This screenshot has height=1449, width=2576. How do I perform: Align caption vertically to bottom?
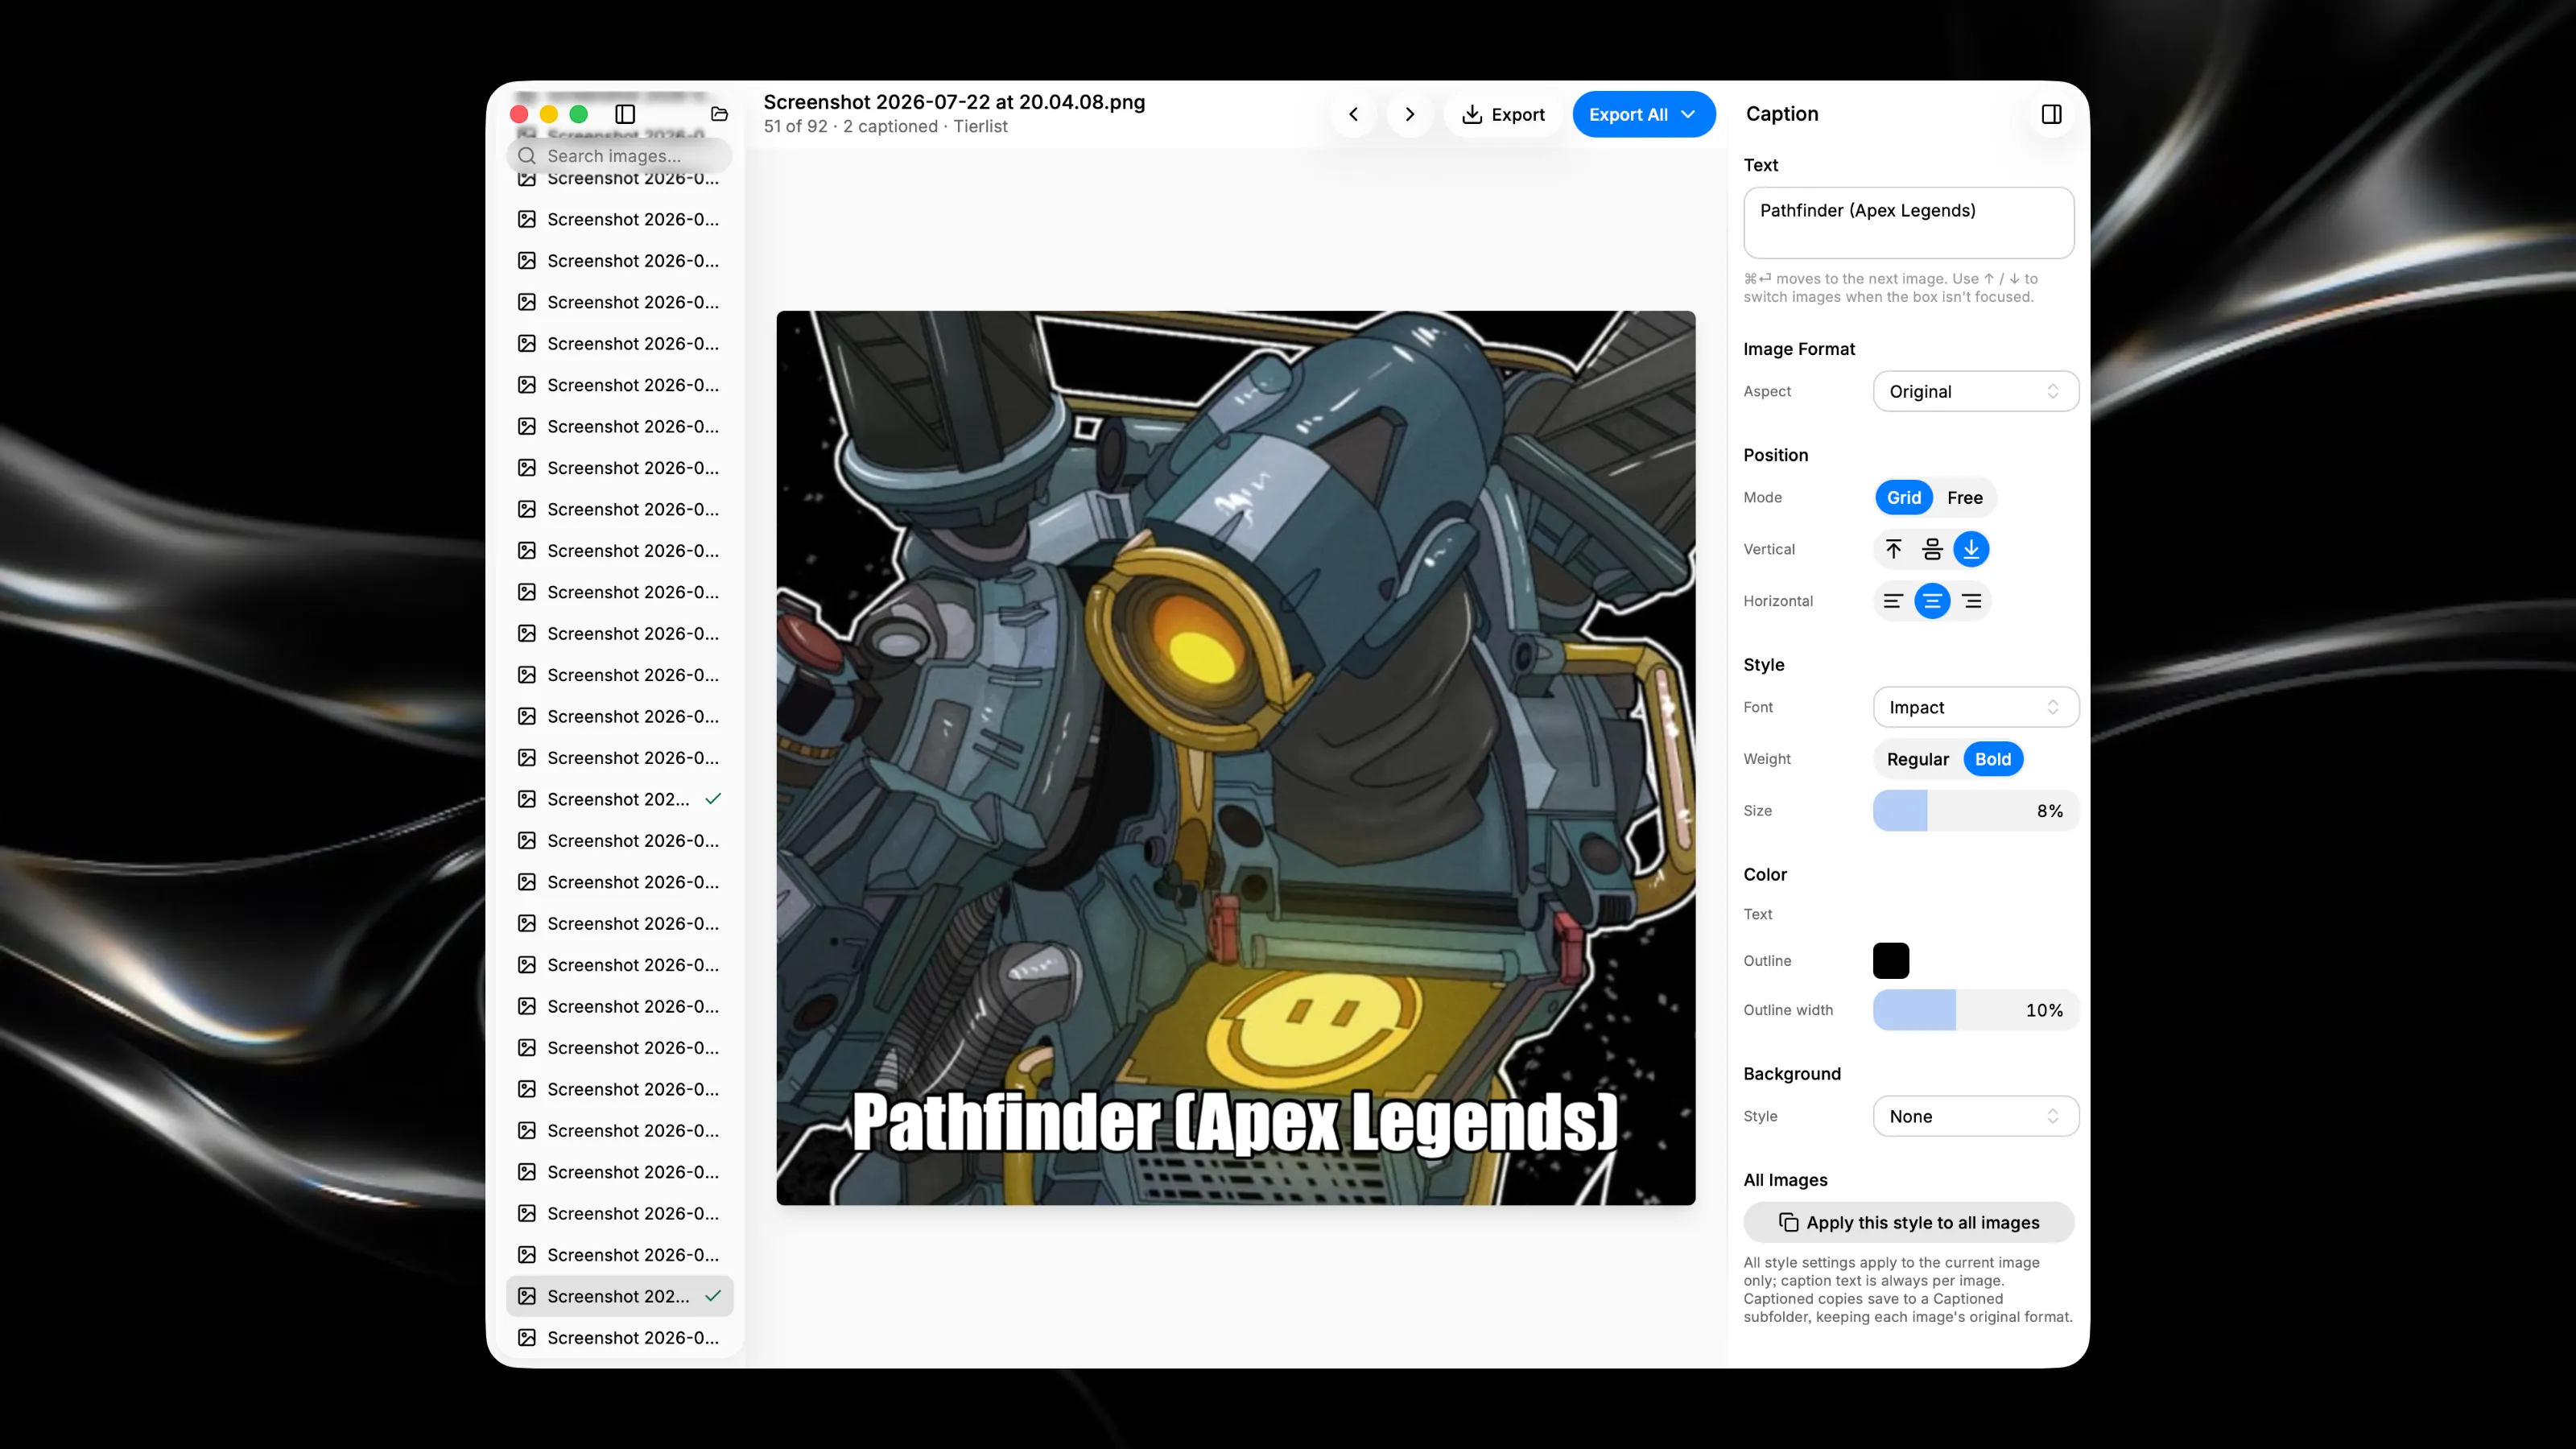click(x=1971, y=549)
